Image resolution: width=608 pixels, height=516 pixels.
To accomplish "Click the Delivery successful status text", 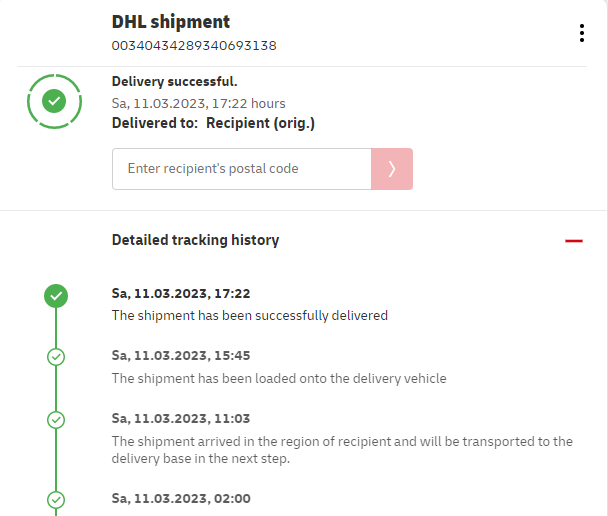I will point(174,82).
